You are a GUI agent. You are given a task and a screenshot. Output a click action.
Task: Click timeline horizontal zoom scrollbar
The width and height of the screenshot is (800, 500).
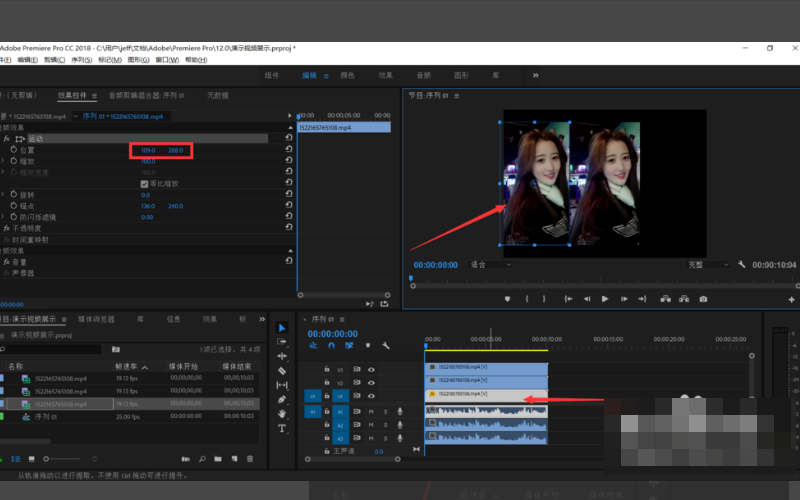(352, 459)
